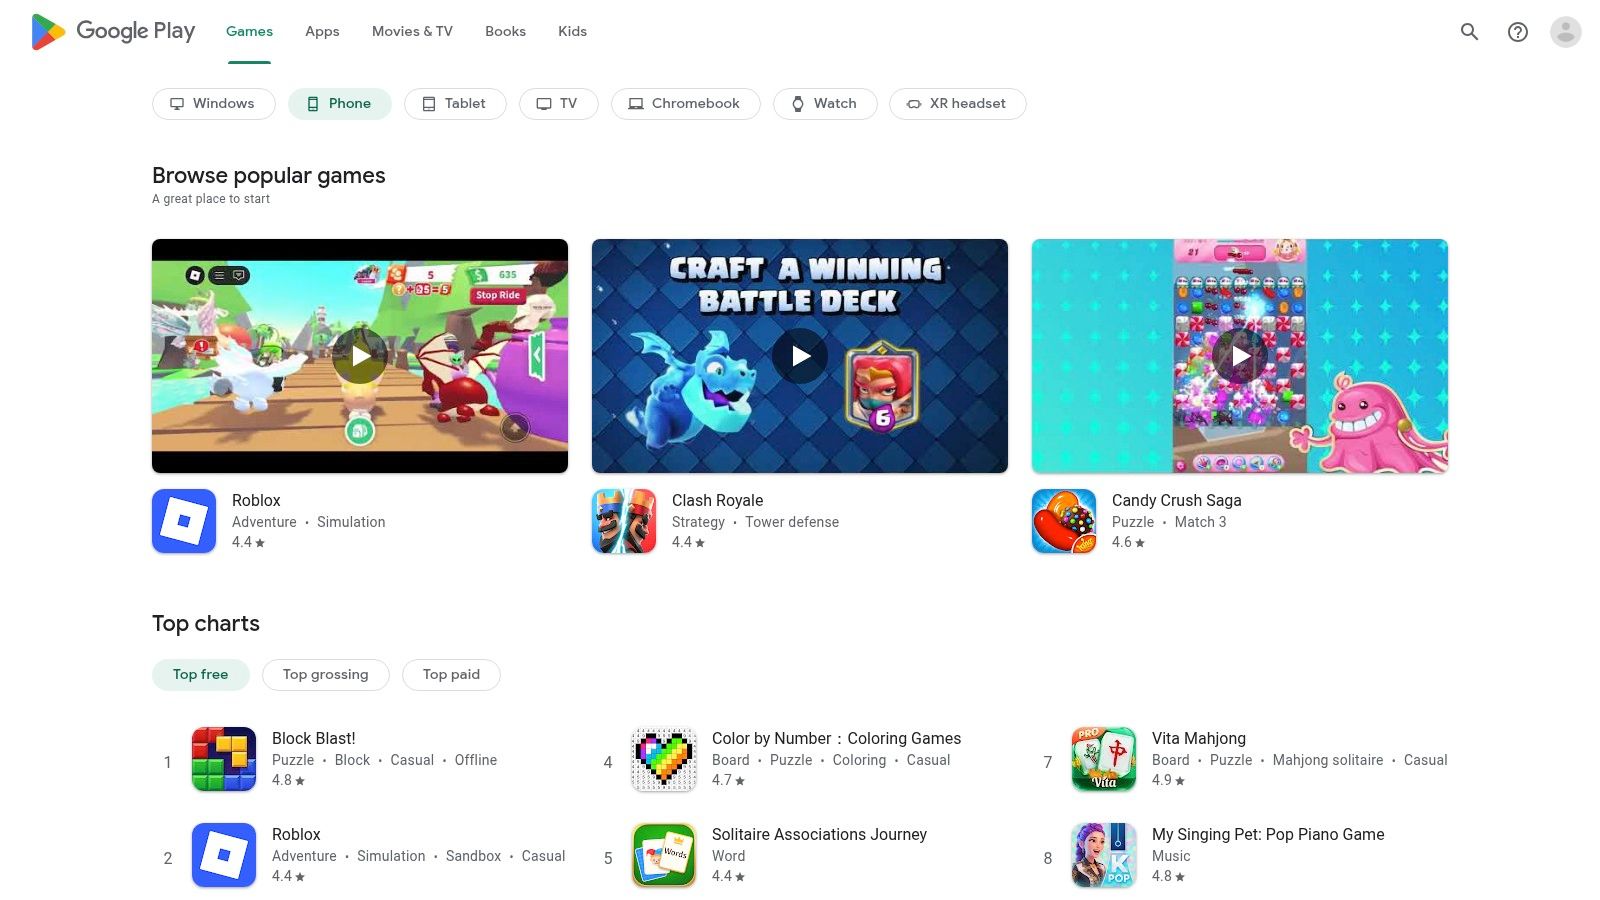Image resolution: width=1600 pixels, height=900 pixels.
Task: Open the Vita Mahjong app icon
Action: 1104,759
